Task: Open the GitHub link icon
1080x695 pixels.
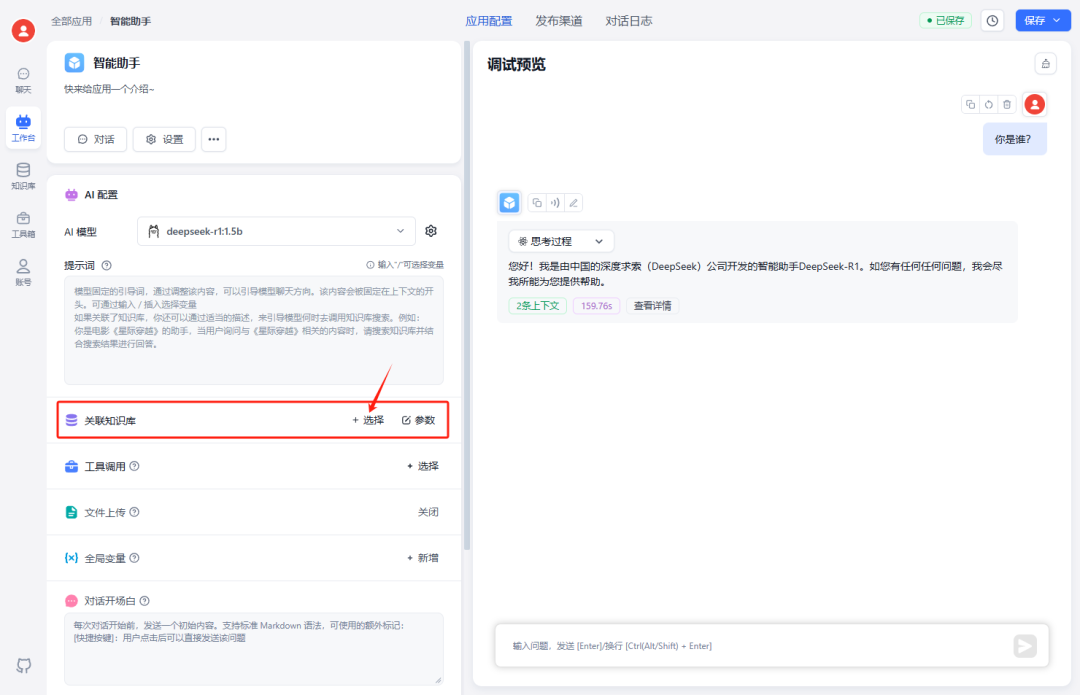Action: tap(23, 665)
